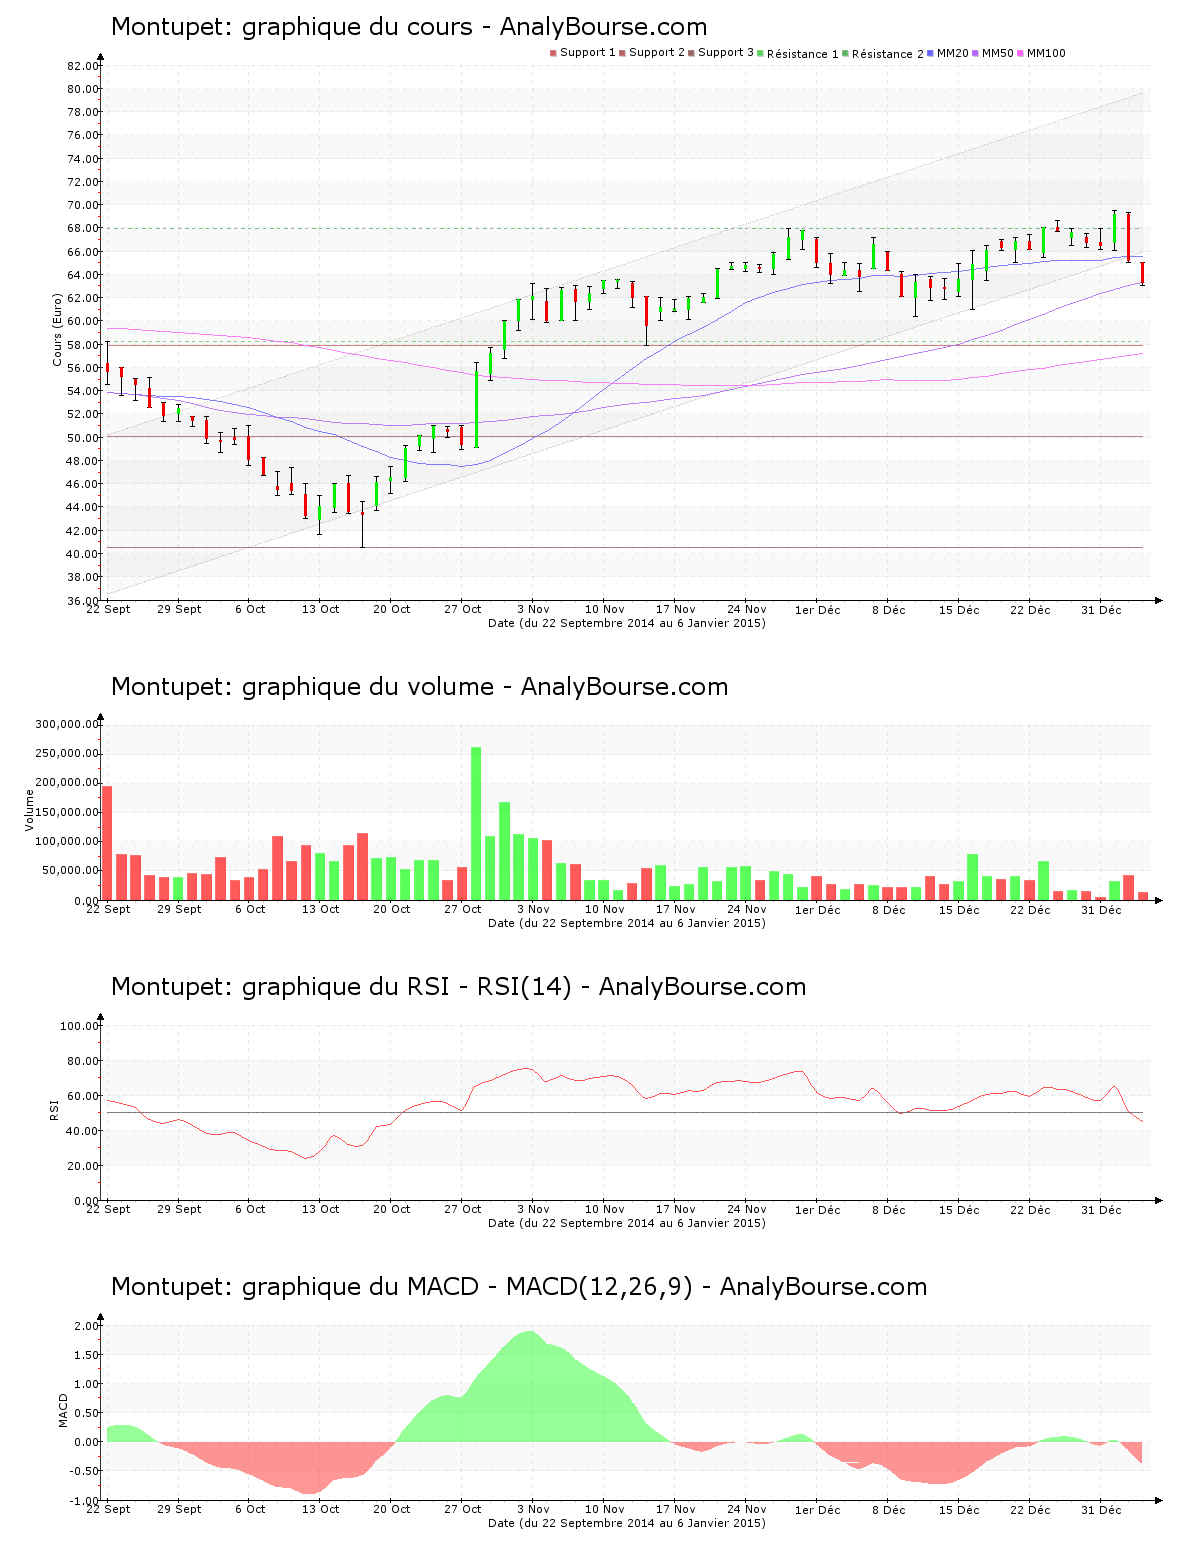Click the 'RSI' vertical axis label
The image size is (1200, 1550).
pos(53,1109)
